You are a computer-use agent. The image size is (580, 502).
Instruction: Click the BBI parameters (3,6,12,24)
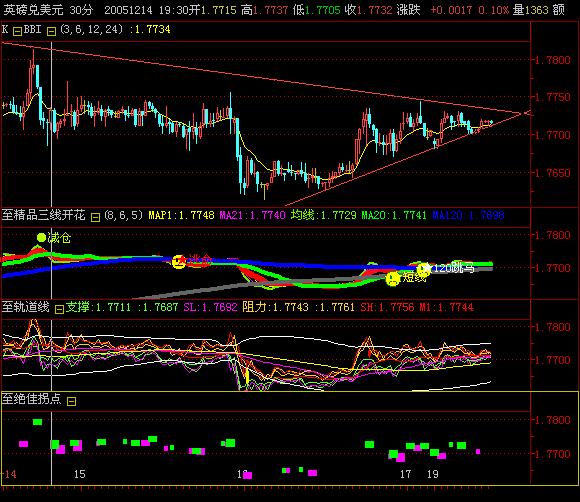point(91,29)
